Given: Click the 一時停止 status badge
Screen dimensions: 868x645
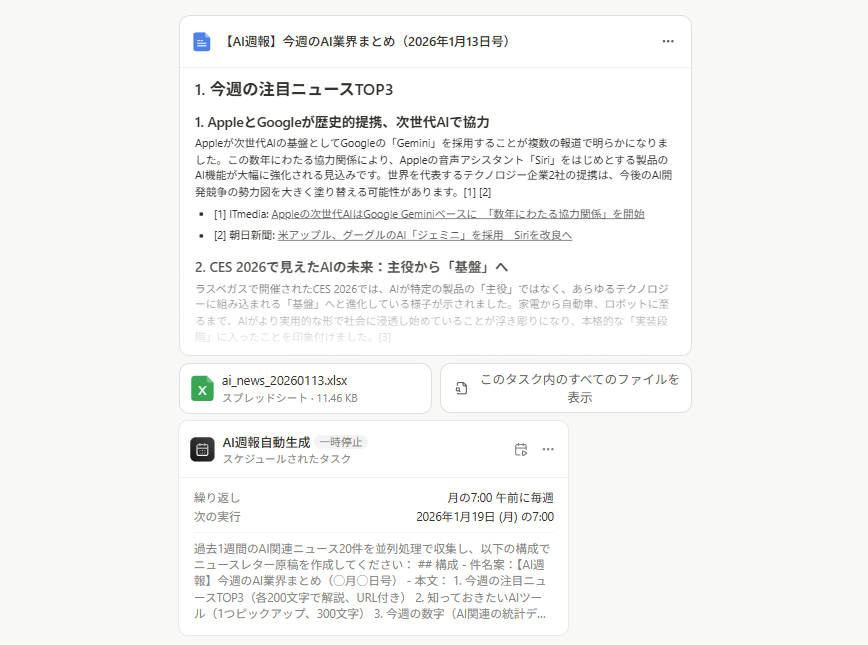Looking at the screenshot, I should coord(342,442).
